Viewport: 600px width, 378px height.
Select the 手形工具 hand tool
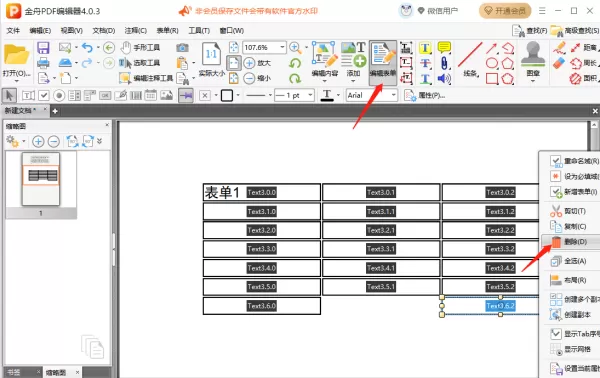140,47
